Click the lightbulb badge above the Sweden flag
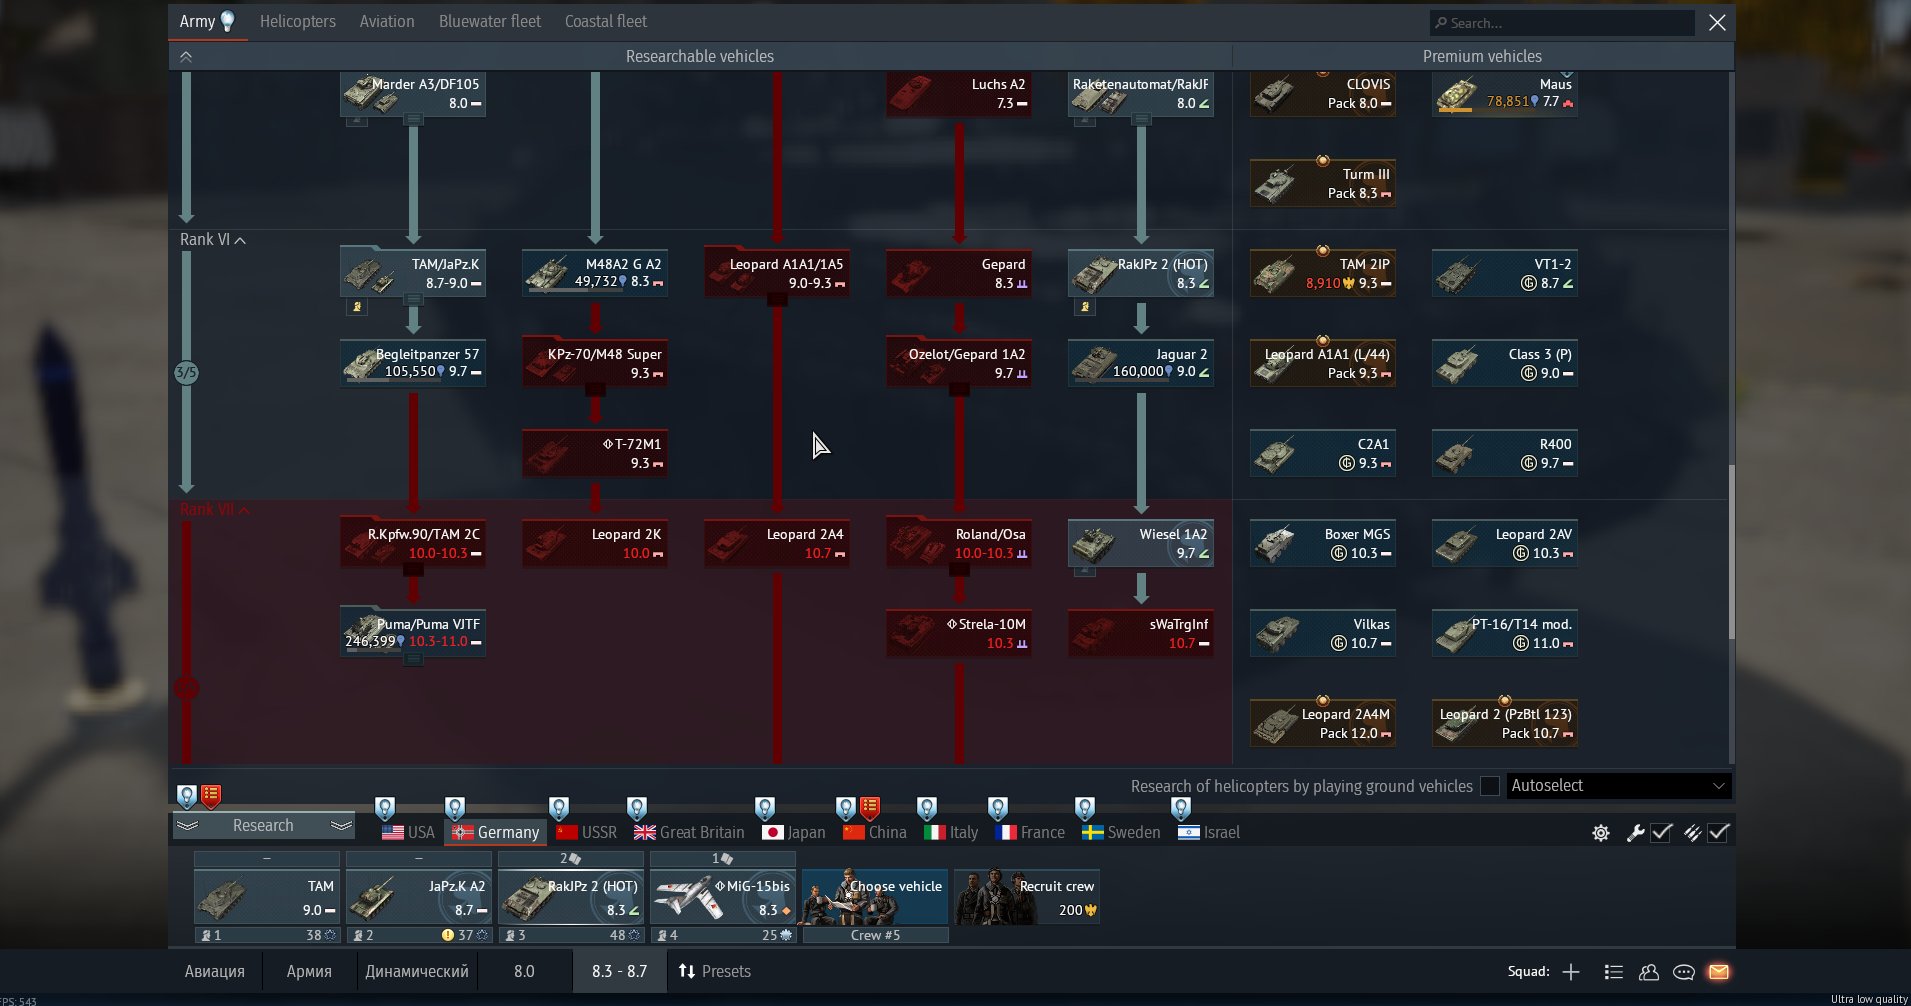This screenshot has height=1006, width=1911. 1085,808
